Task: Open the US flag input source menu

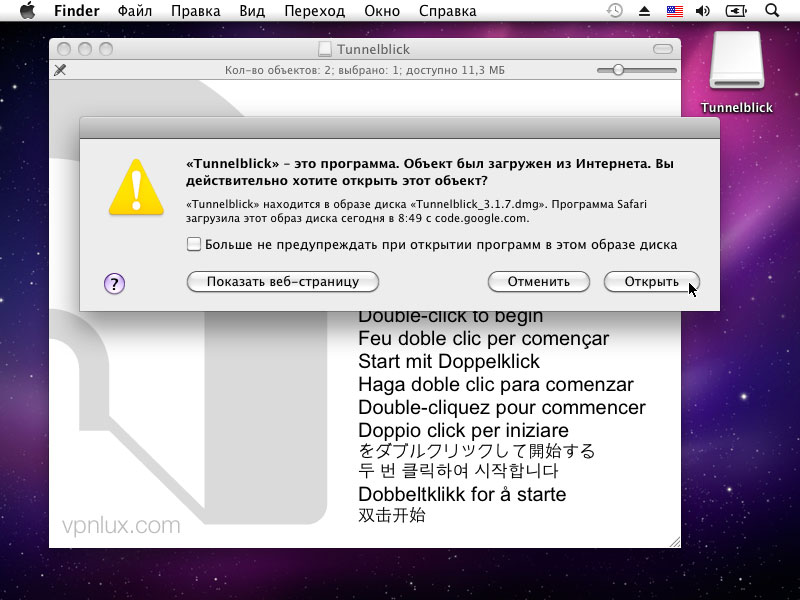Action: pos(674,11)
